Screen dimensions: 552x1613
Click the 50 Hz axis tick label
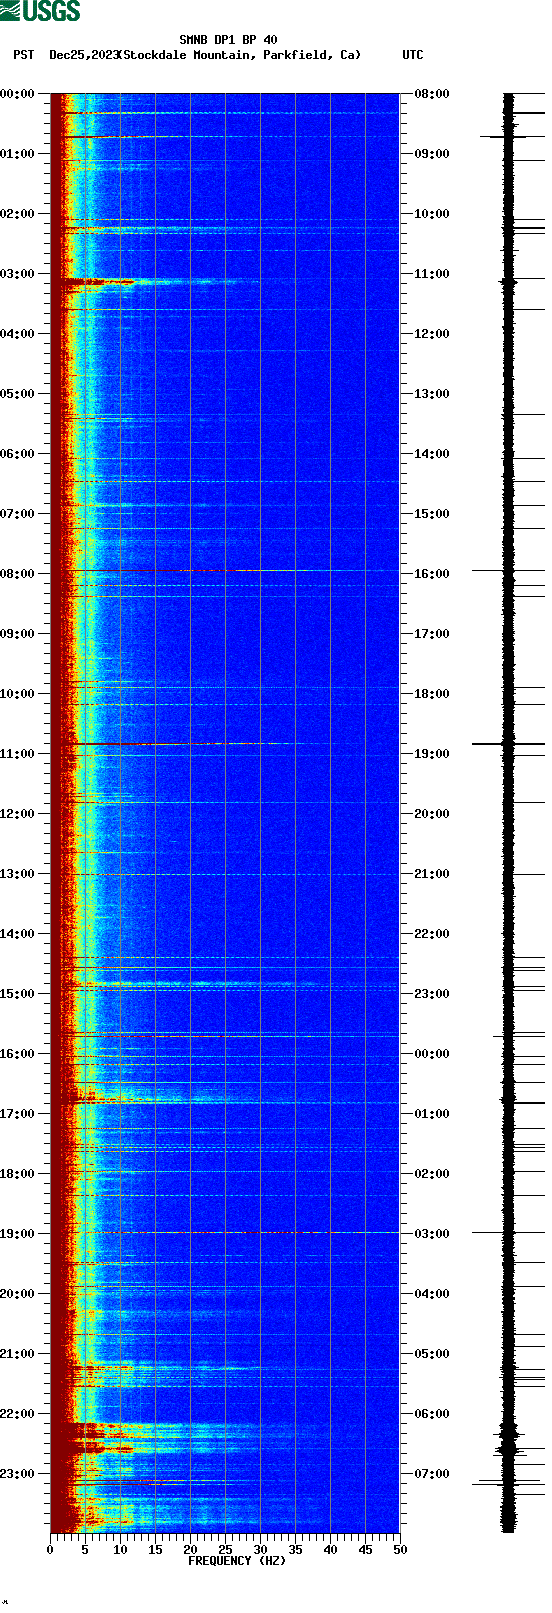tap(400, 1550)
